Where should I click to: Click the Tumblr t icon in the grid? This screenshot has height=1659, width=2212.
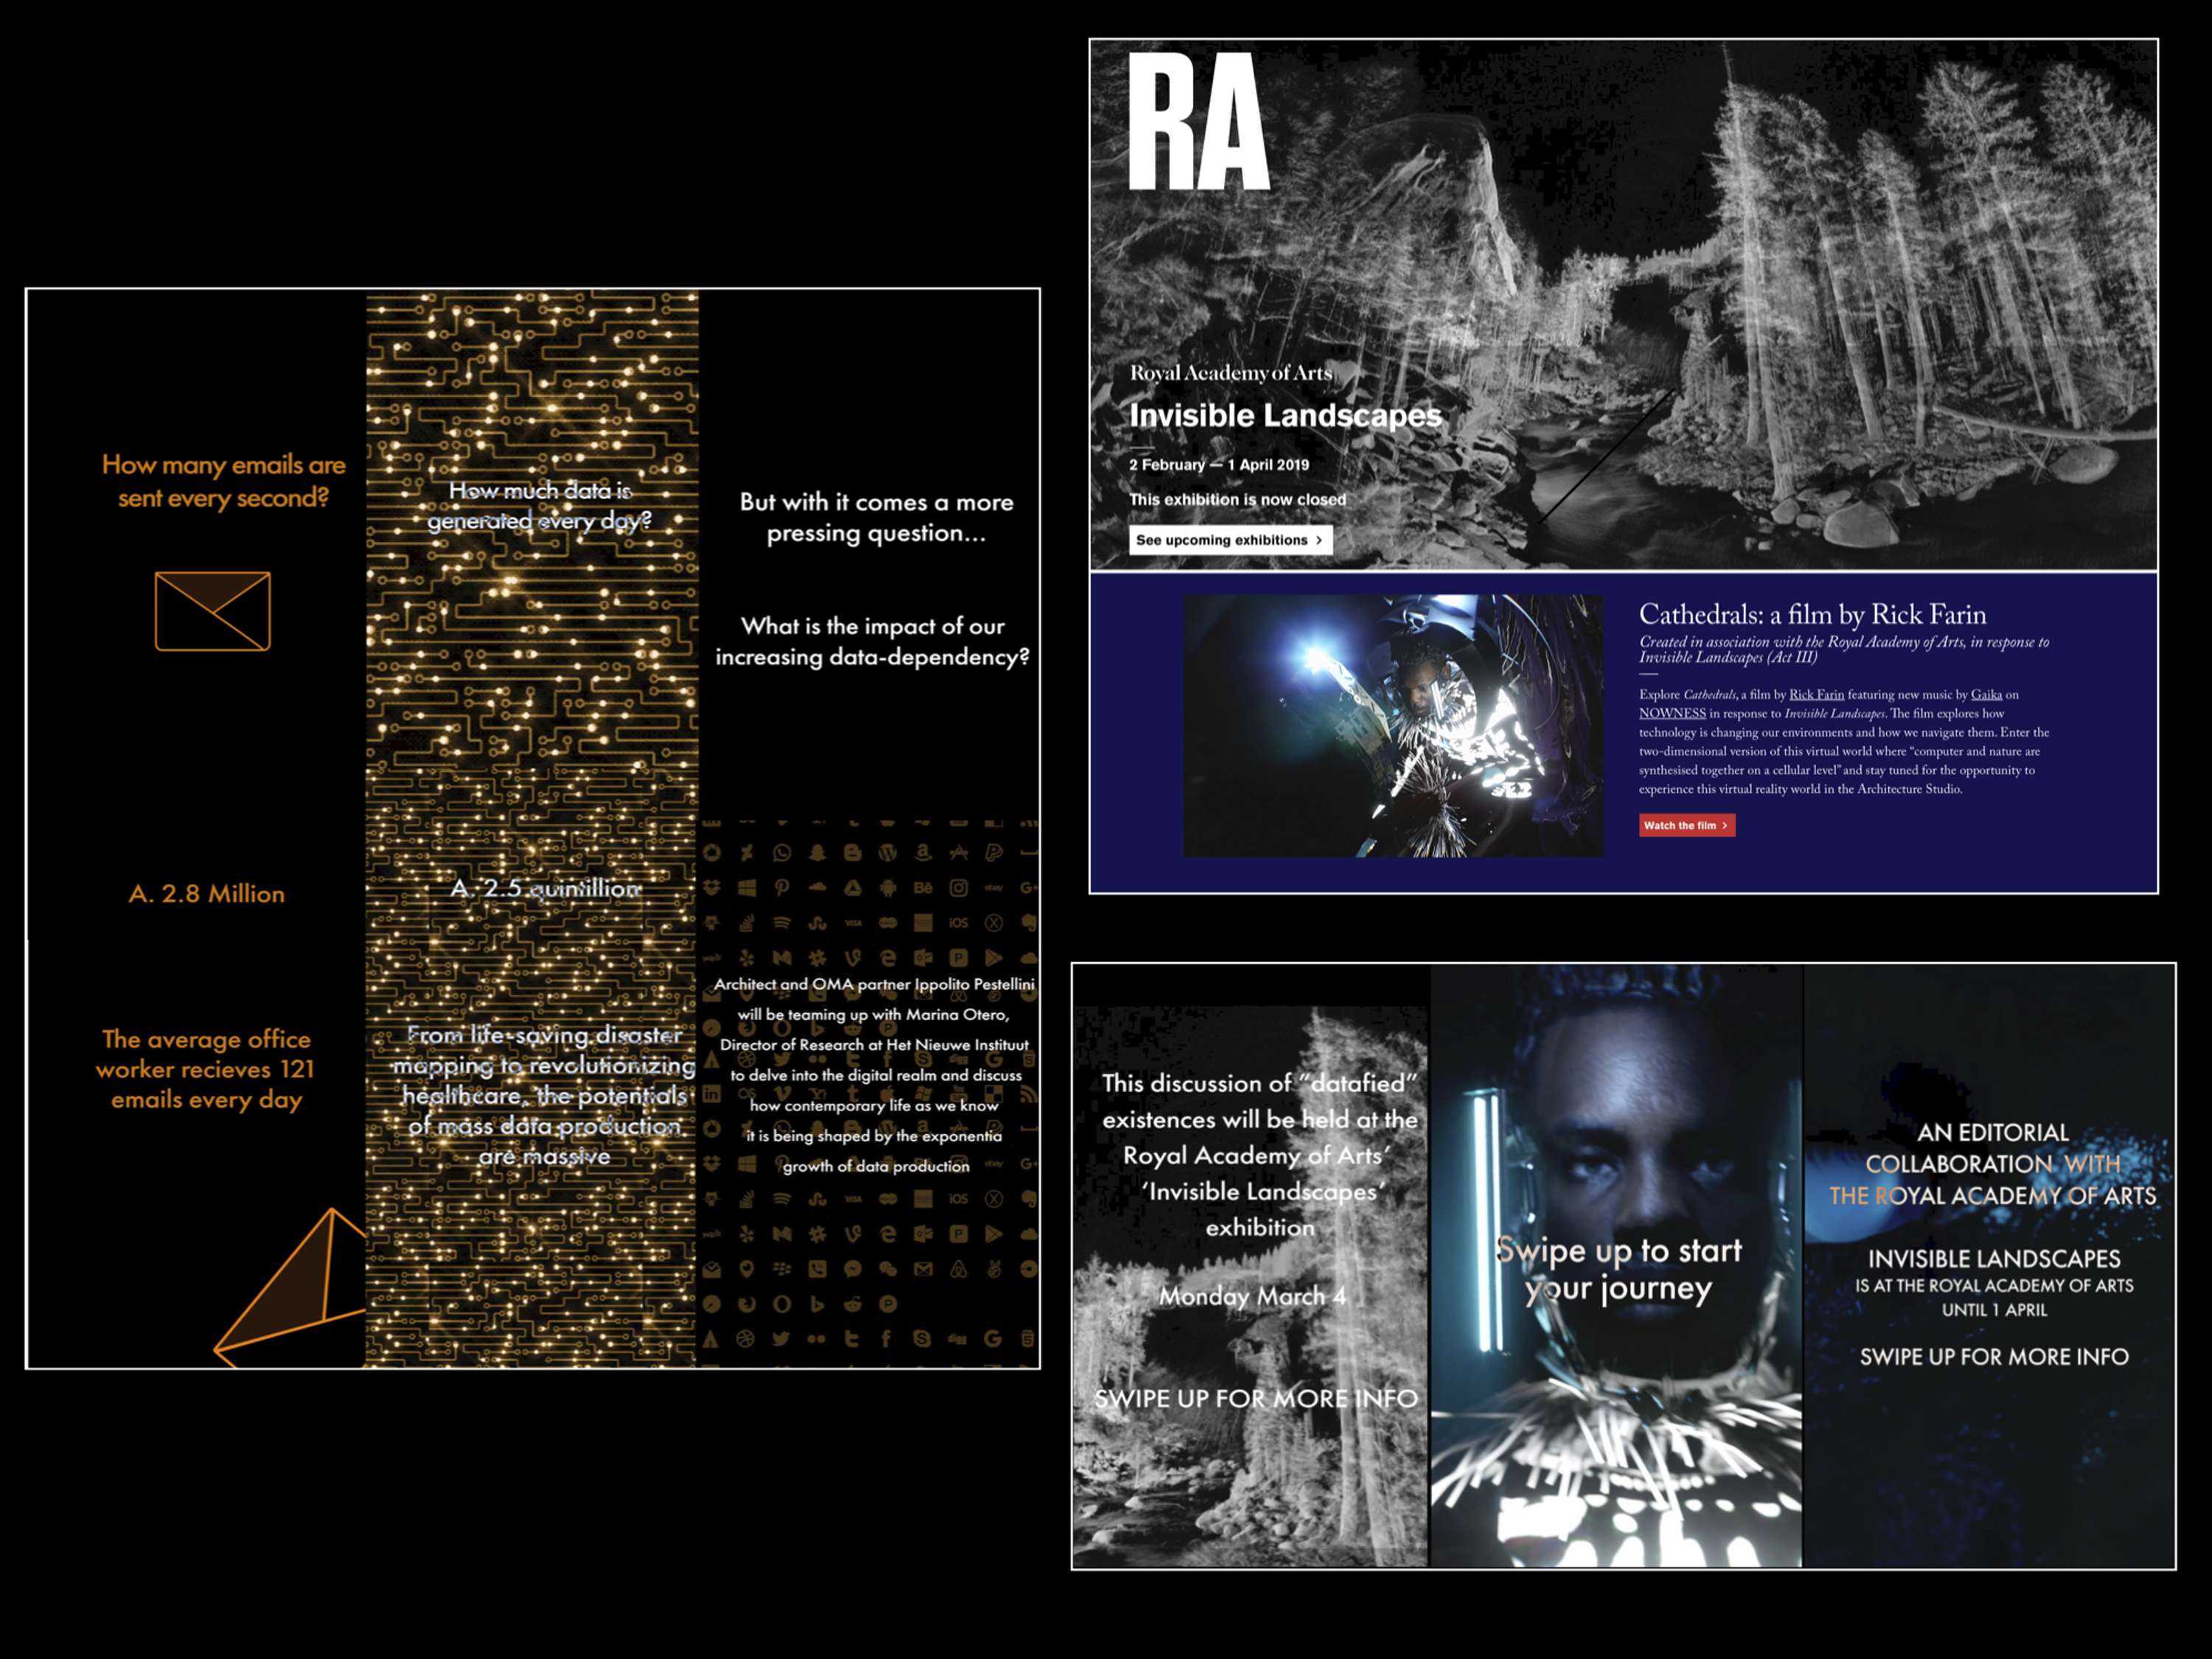(x=853, y=1339)
